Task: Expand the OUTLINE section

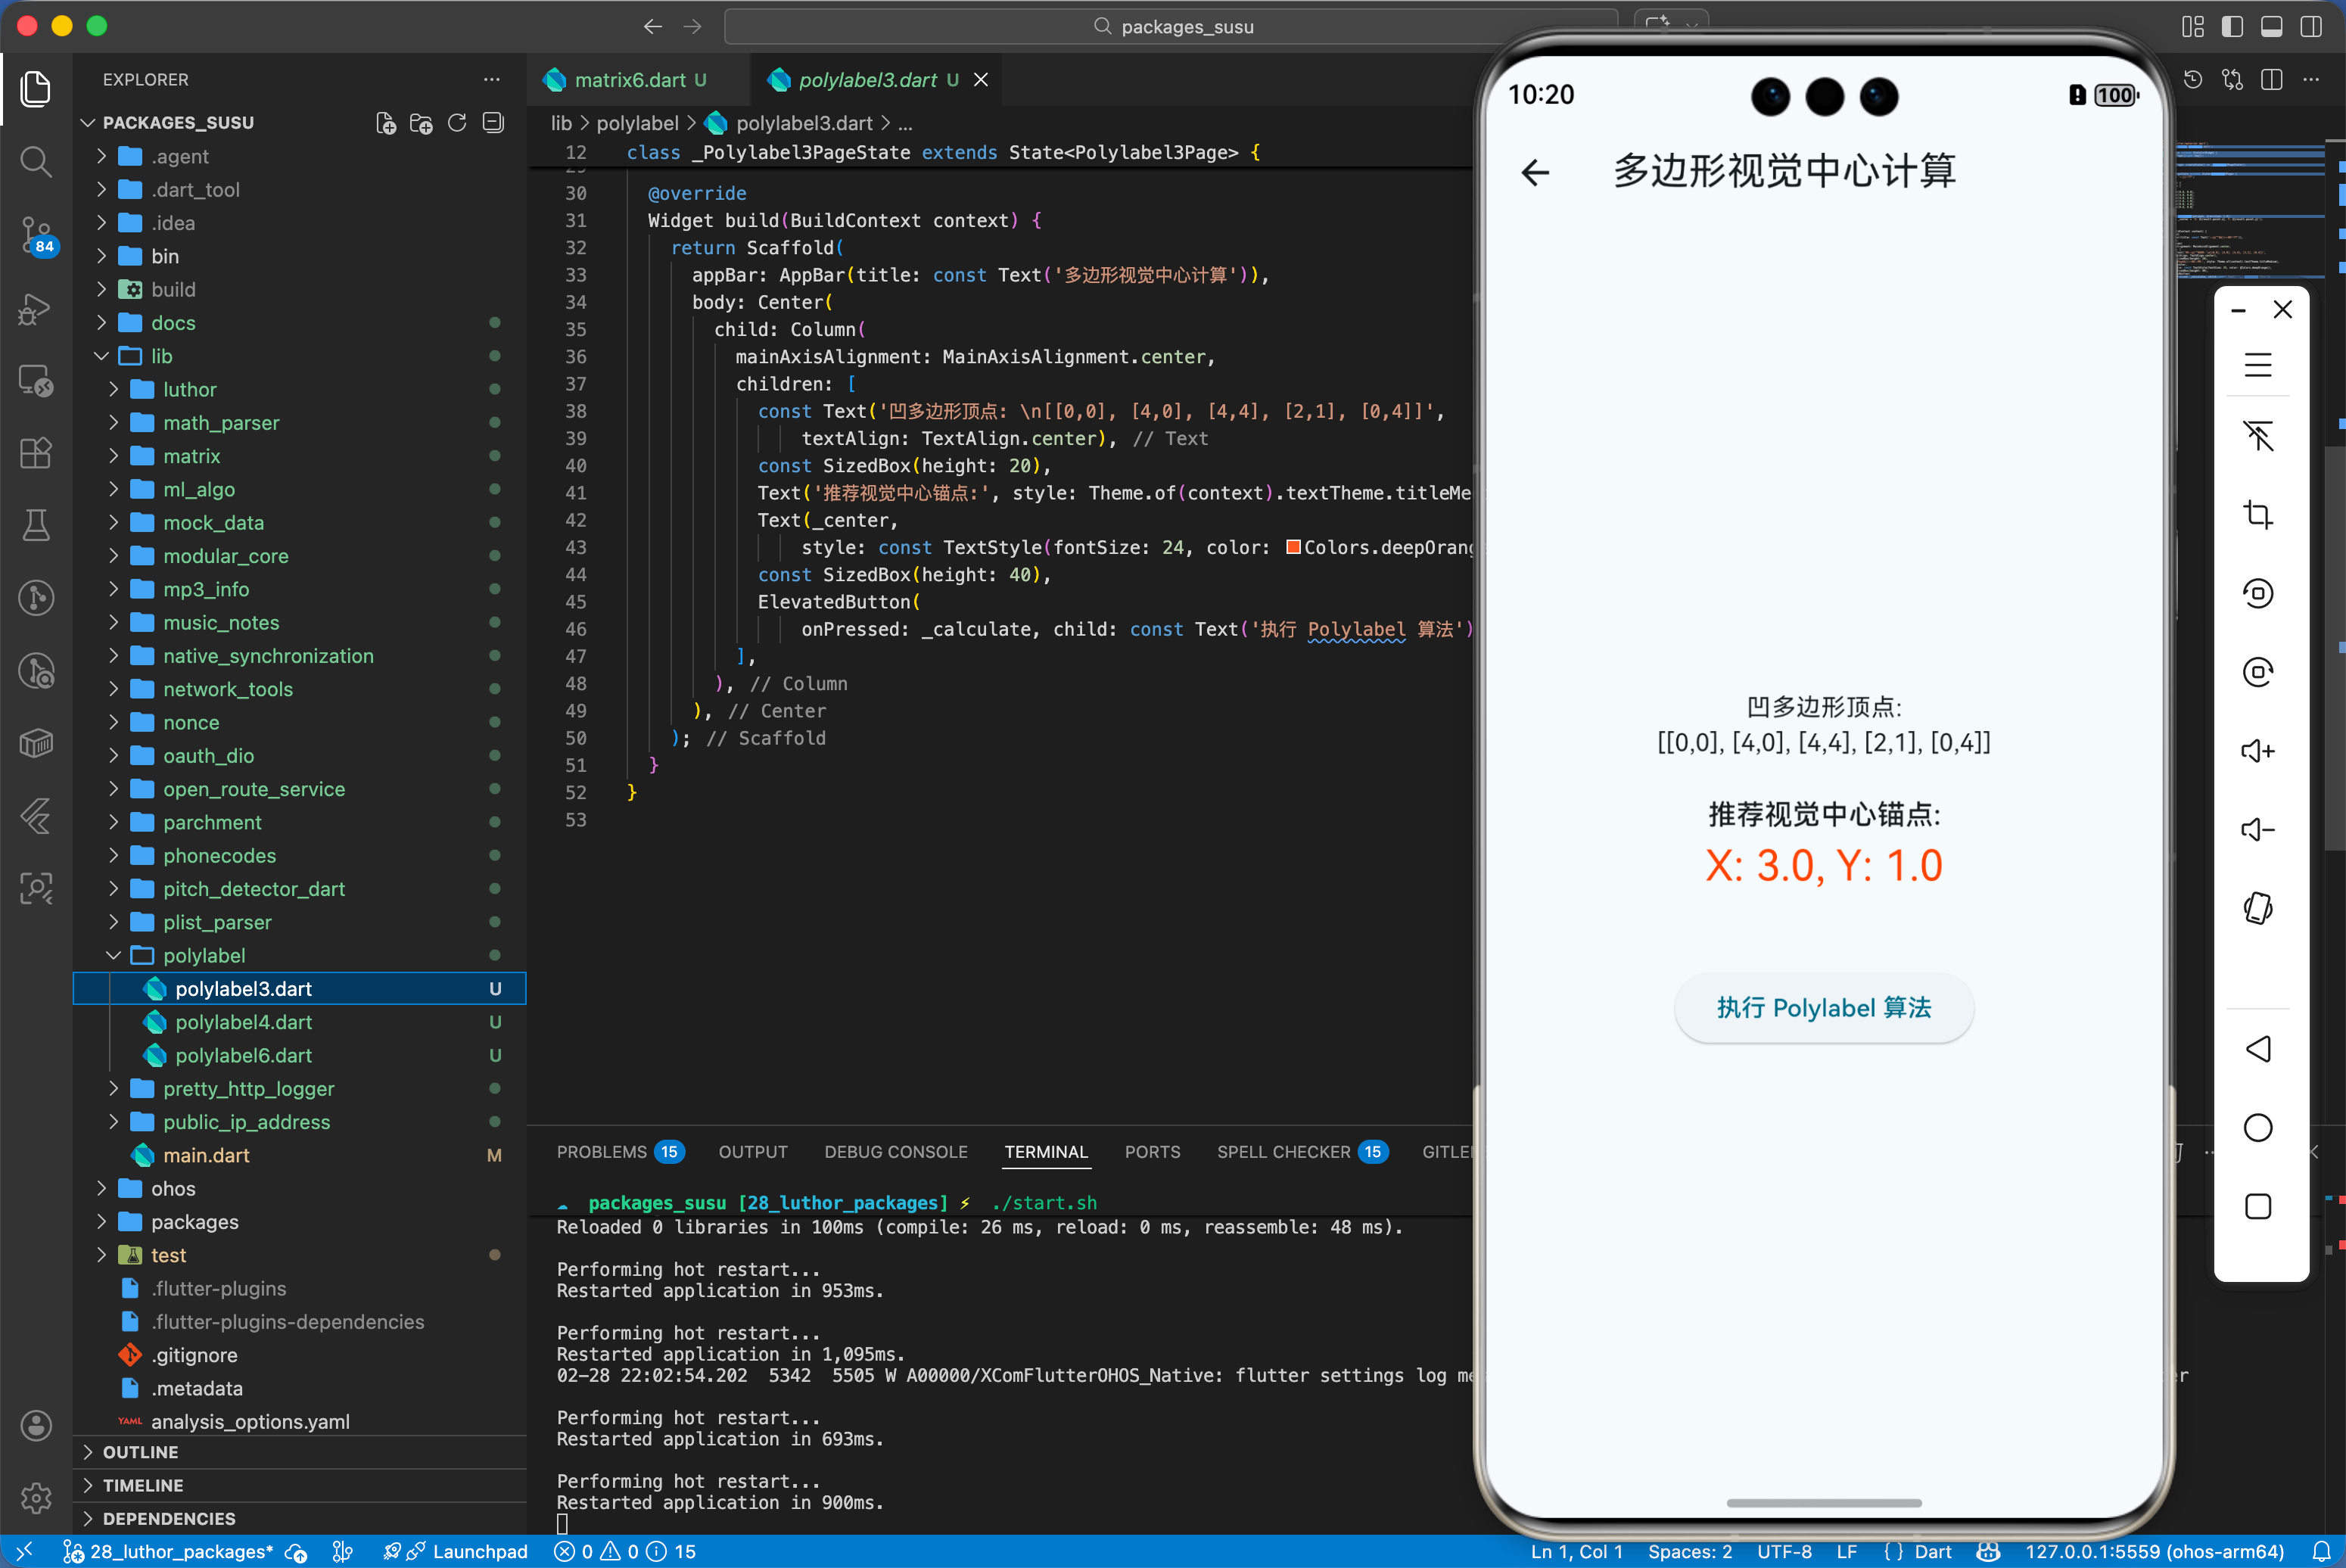Action: point(141,1451)
